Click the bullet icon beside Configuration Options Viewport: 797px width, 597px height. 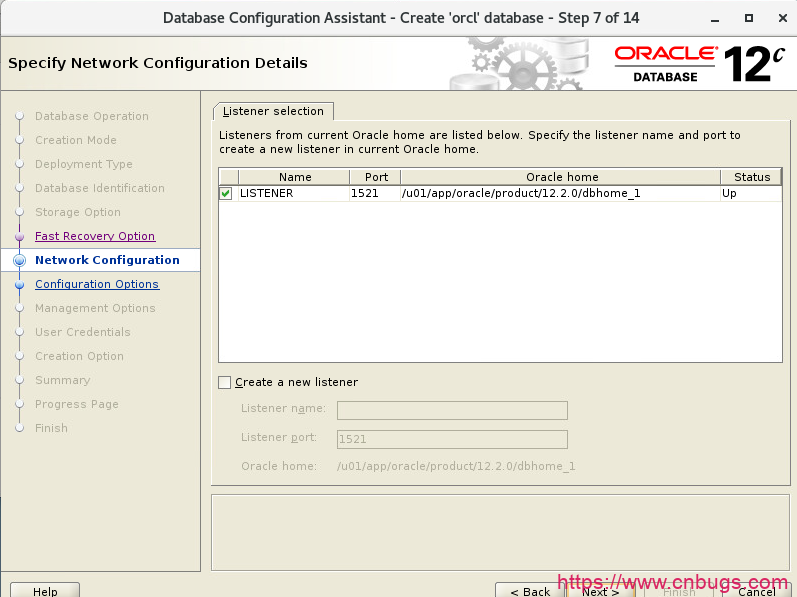19,284
